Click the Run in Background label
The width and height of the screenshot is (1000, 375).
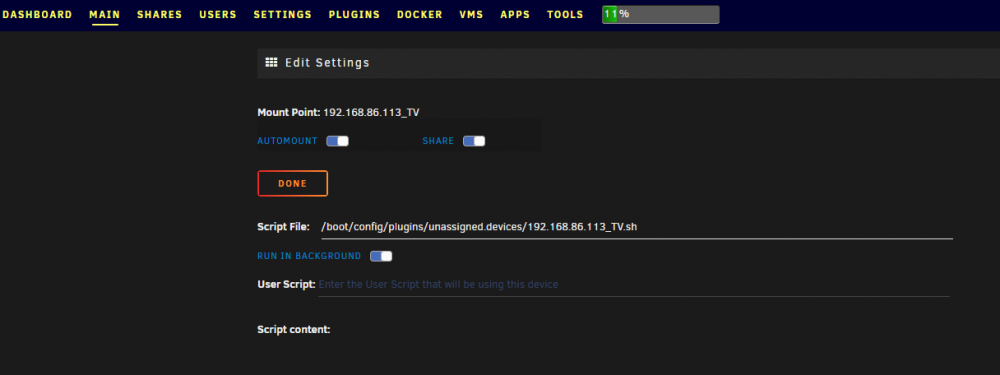pos(309,256)
